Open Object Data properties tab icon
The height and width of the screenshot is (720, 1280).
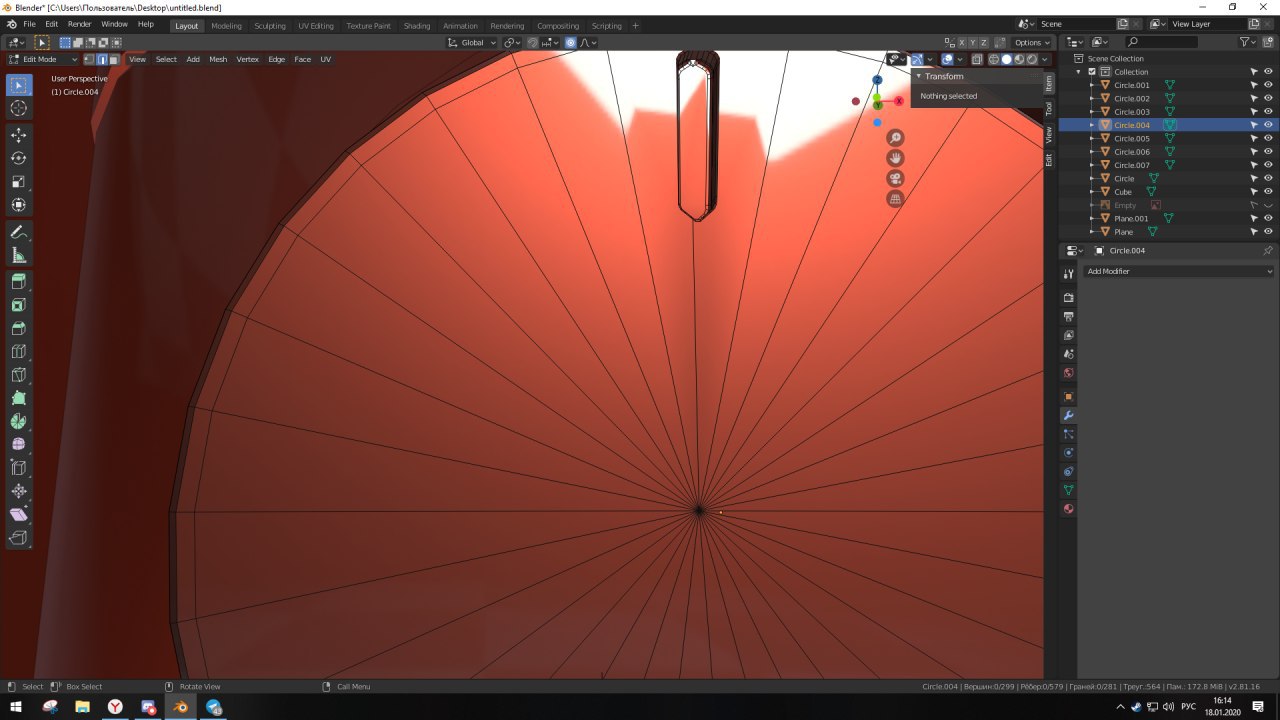click(x=1068, y=490)
